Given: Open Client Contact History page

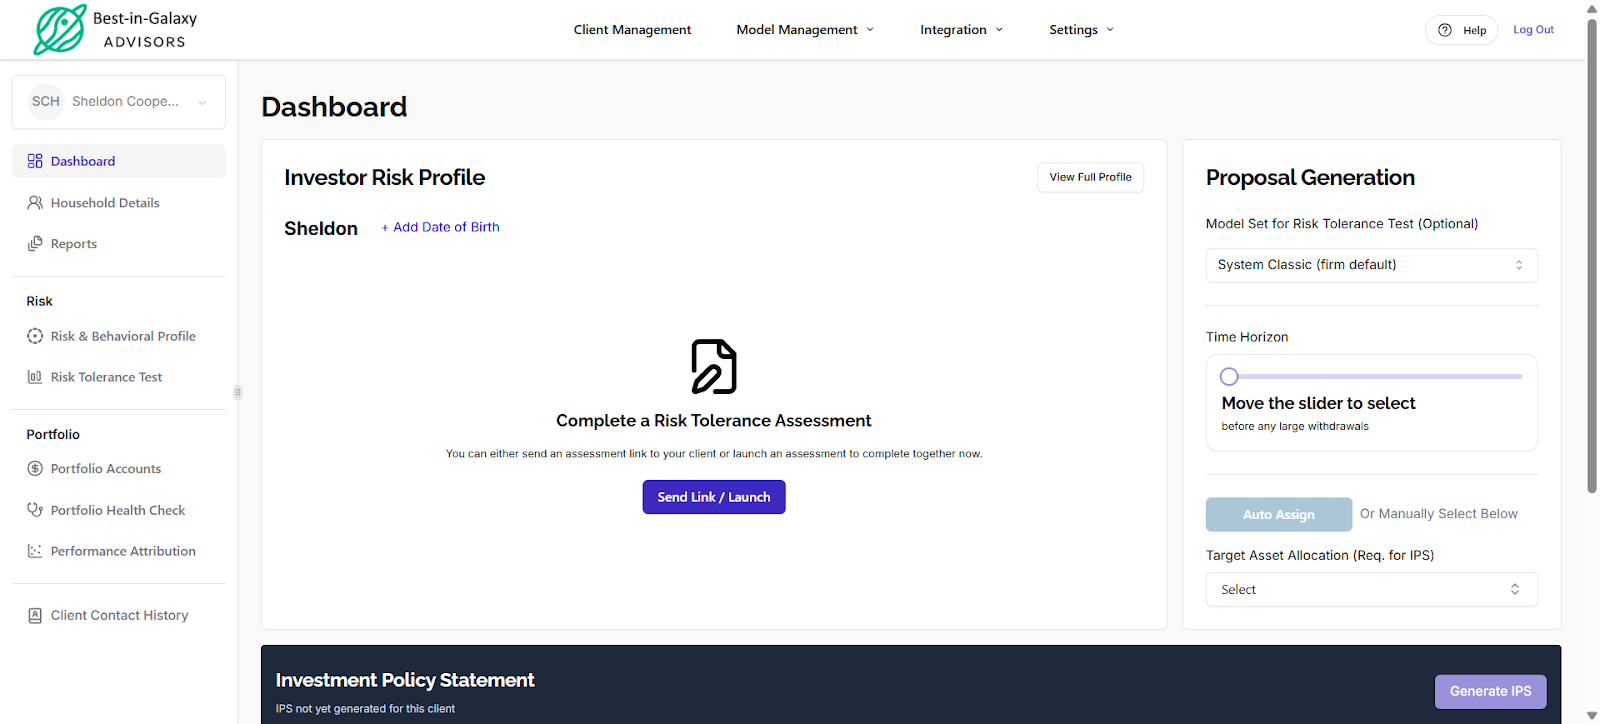Looking at the screenshot, I should click(x=119, y=616).
